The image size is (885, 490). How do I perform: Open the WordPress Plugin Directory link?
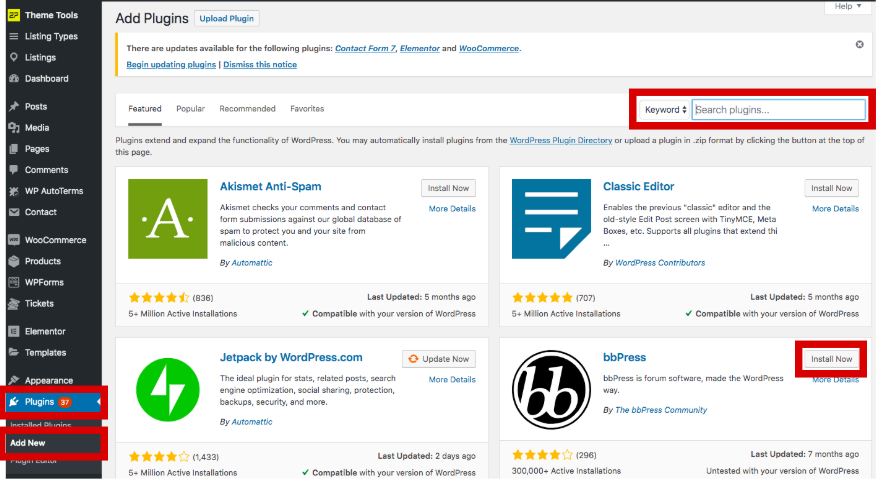[x=560, y=140]
